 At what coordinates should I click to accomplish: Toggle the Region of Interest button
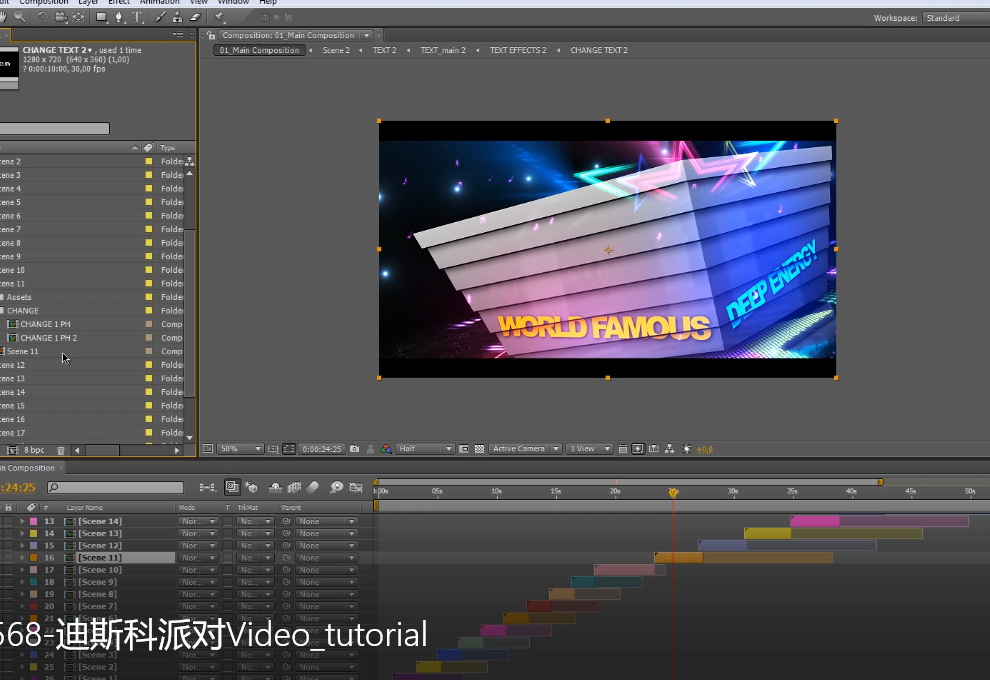(463, 449)
